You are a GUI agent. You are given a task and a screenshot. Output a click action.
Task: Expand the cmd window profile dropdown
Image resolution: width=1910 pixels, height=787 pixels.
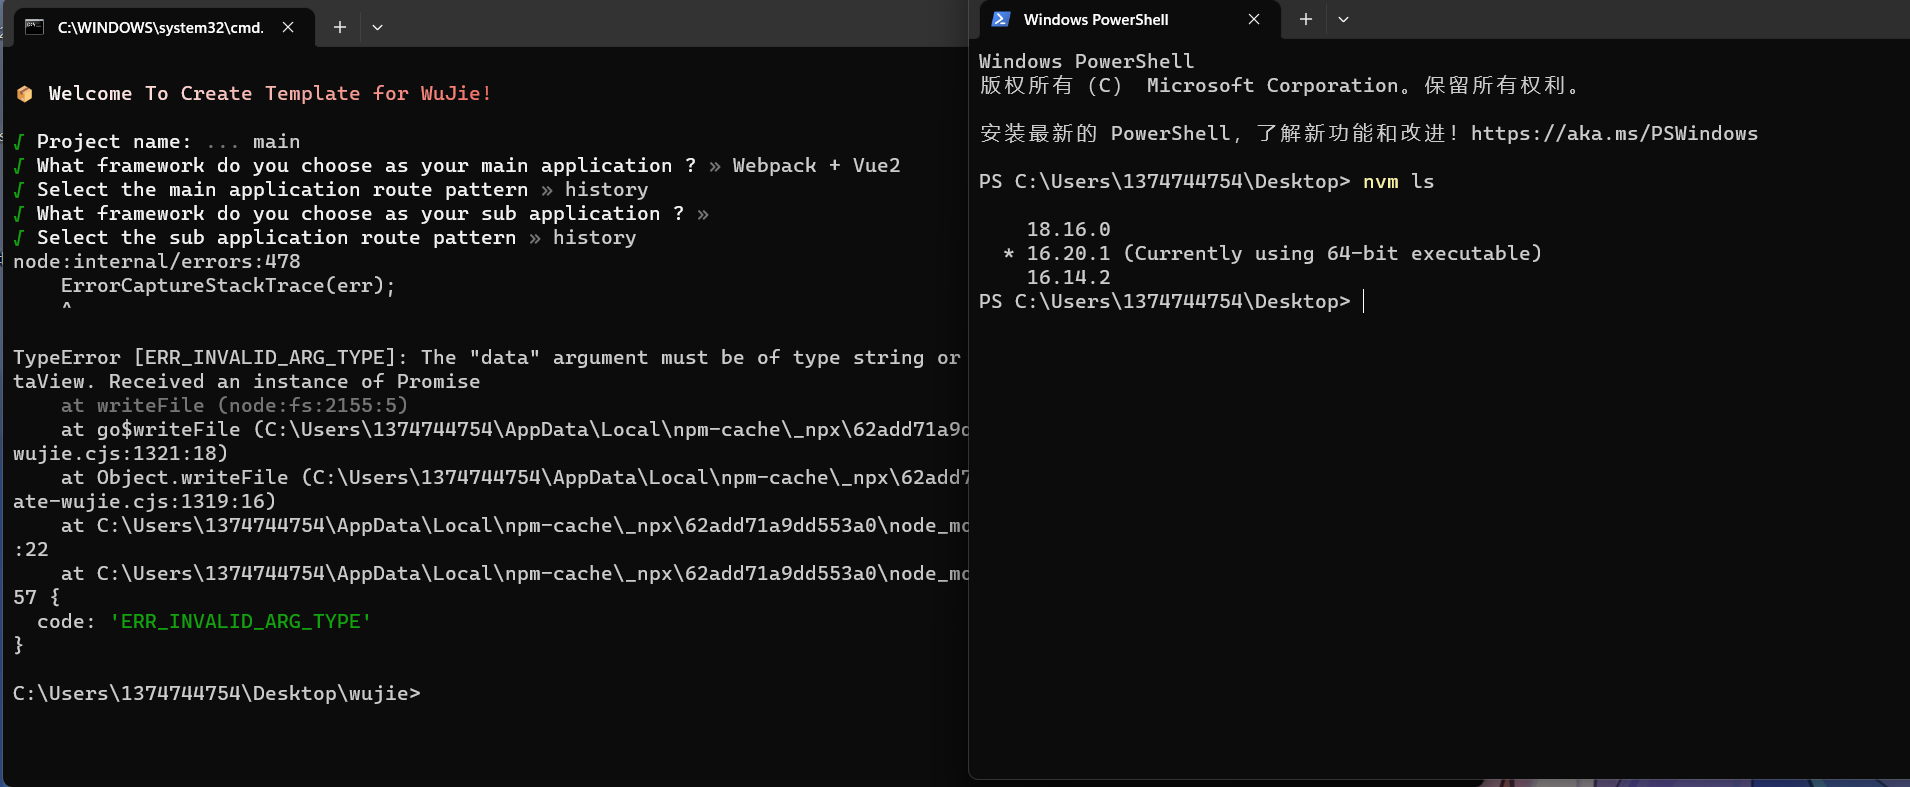(377, 27)
